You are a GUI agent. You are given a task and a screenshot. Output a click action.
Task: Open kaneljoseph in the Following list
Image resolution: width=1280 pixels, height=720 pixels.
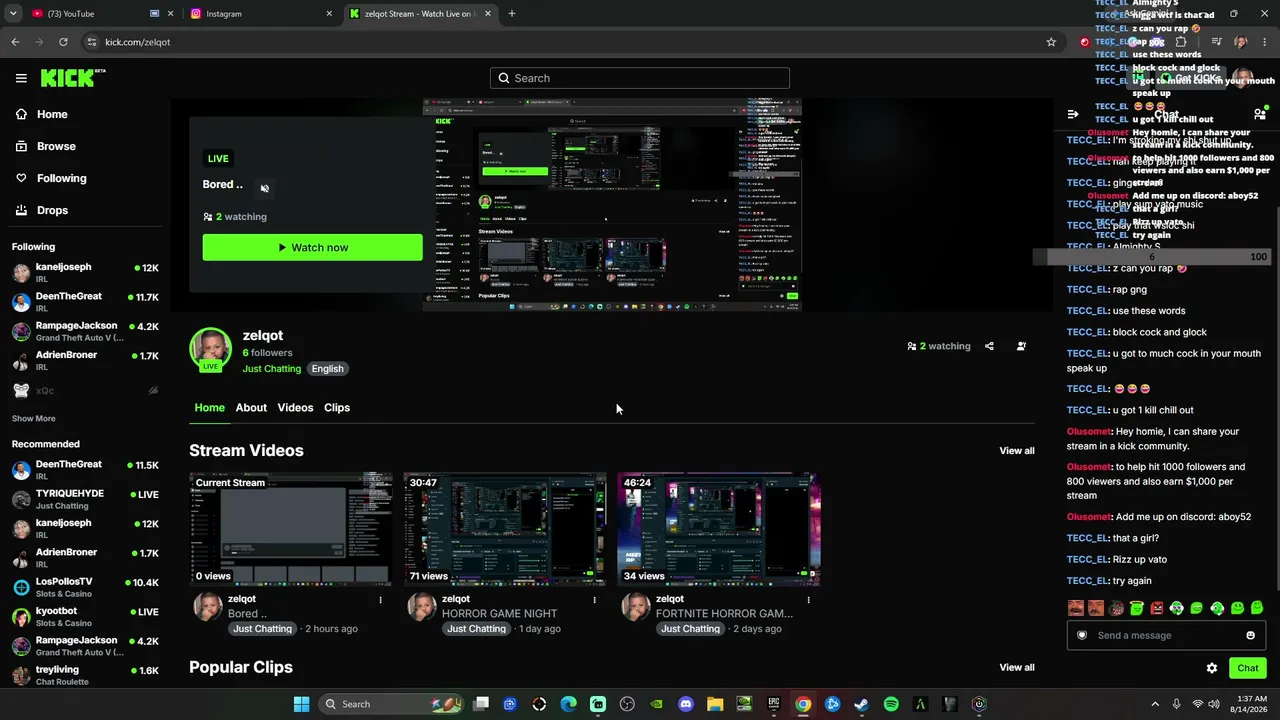[x=85, y=273]
